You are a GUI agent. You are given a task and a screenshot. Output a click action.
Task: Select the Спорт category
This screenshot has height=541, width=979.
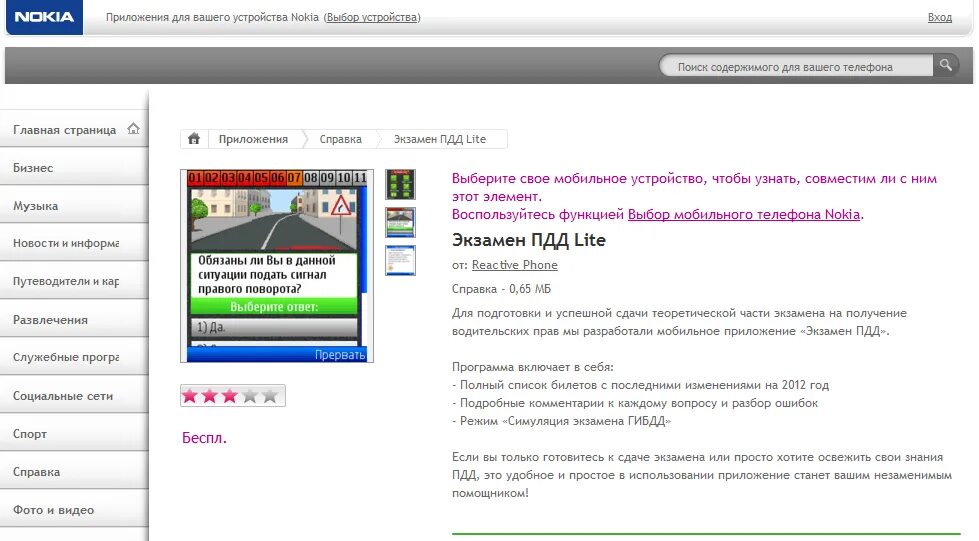coord(74,434)
